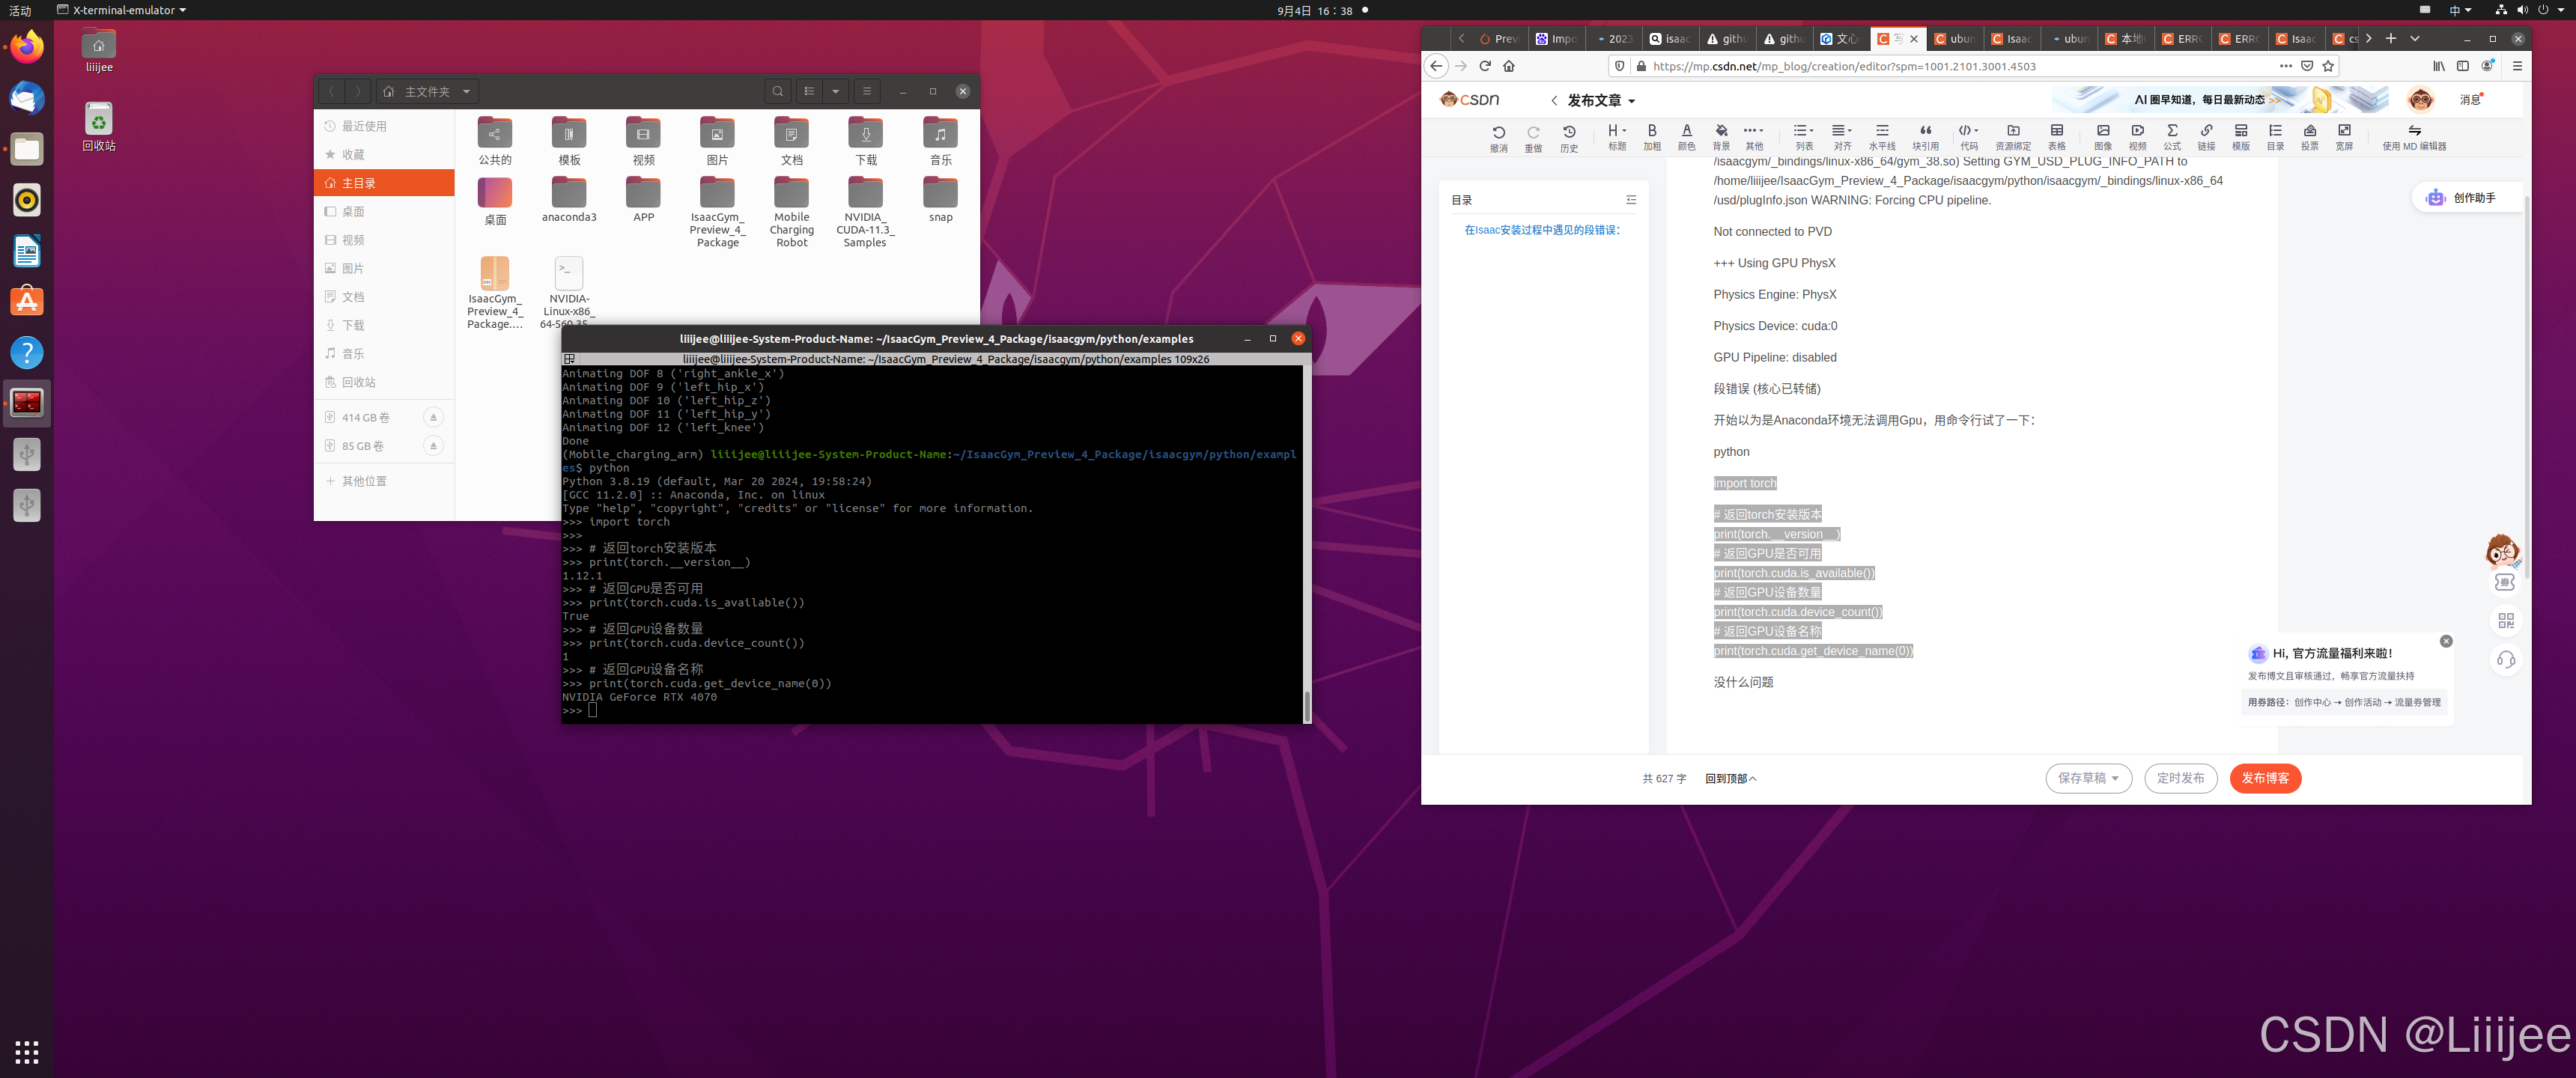Insert a horizontal rule via 水平线 icon
Viewport: 2576px width, 1078px height.
pyautogui.click(x=1882, y=135)
